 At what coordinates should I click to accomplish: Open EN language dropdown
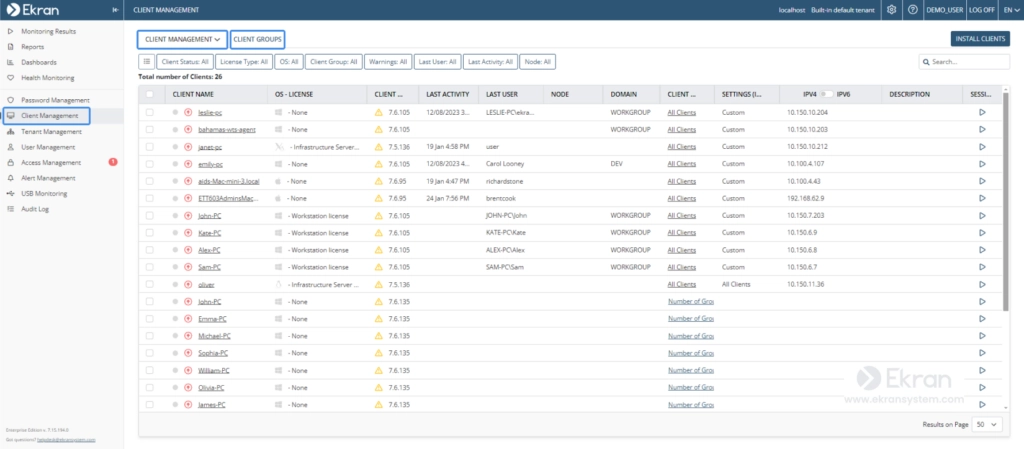(1012, 10)
